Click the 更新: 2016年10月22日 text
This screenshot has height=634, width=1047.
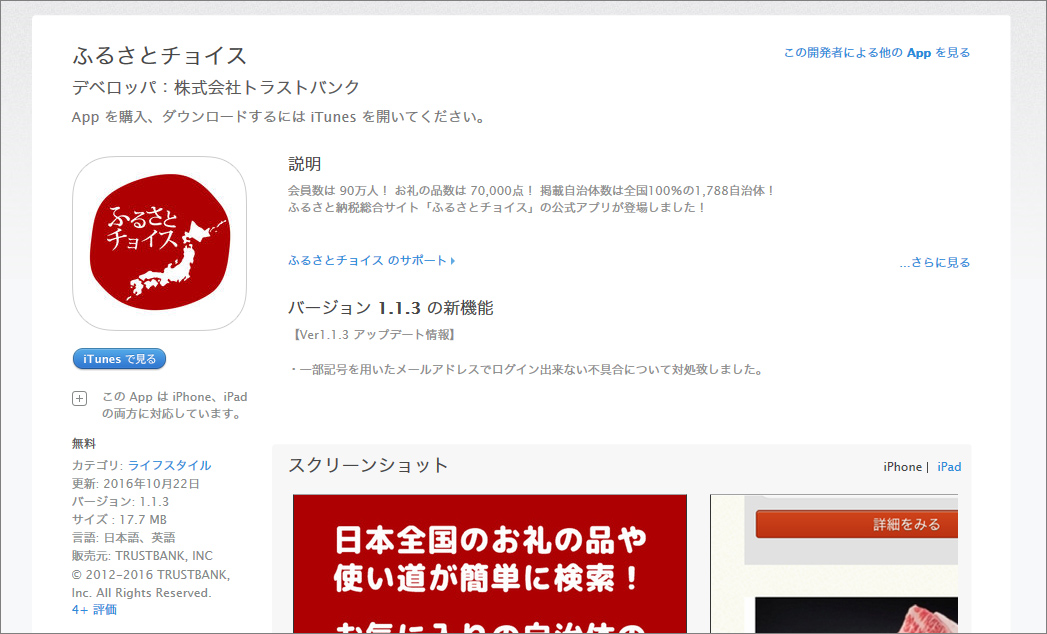point(136,484)
